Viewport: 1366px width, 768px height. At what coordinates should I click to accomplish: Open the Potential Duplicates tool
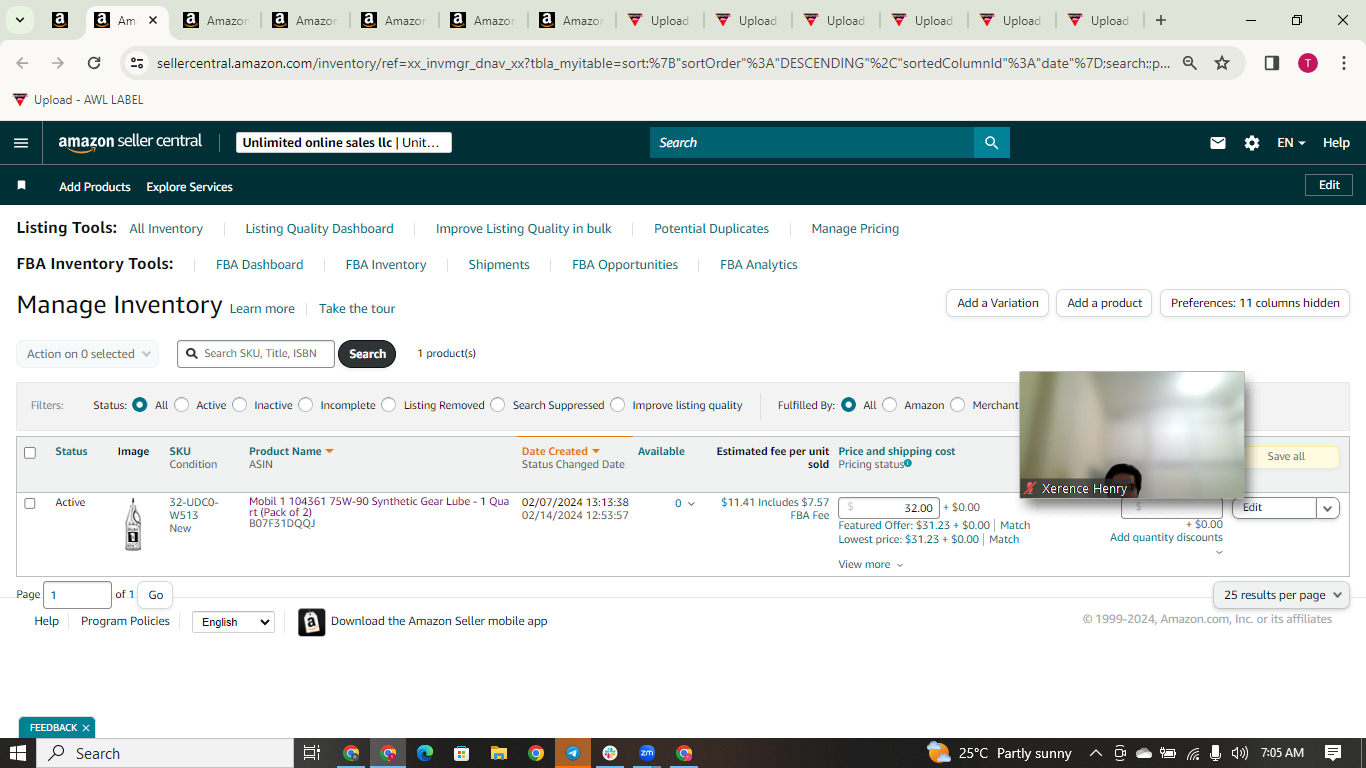(711, 229)
